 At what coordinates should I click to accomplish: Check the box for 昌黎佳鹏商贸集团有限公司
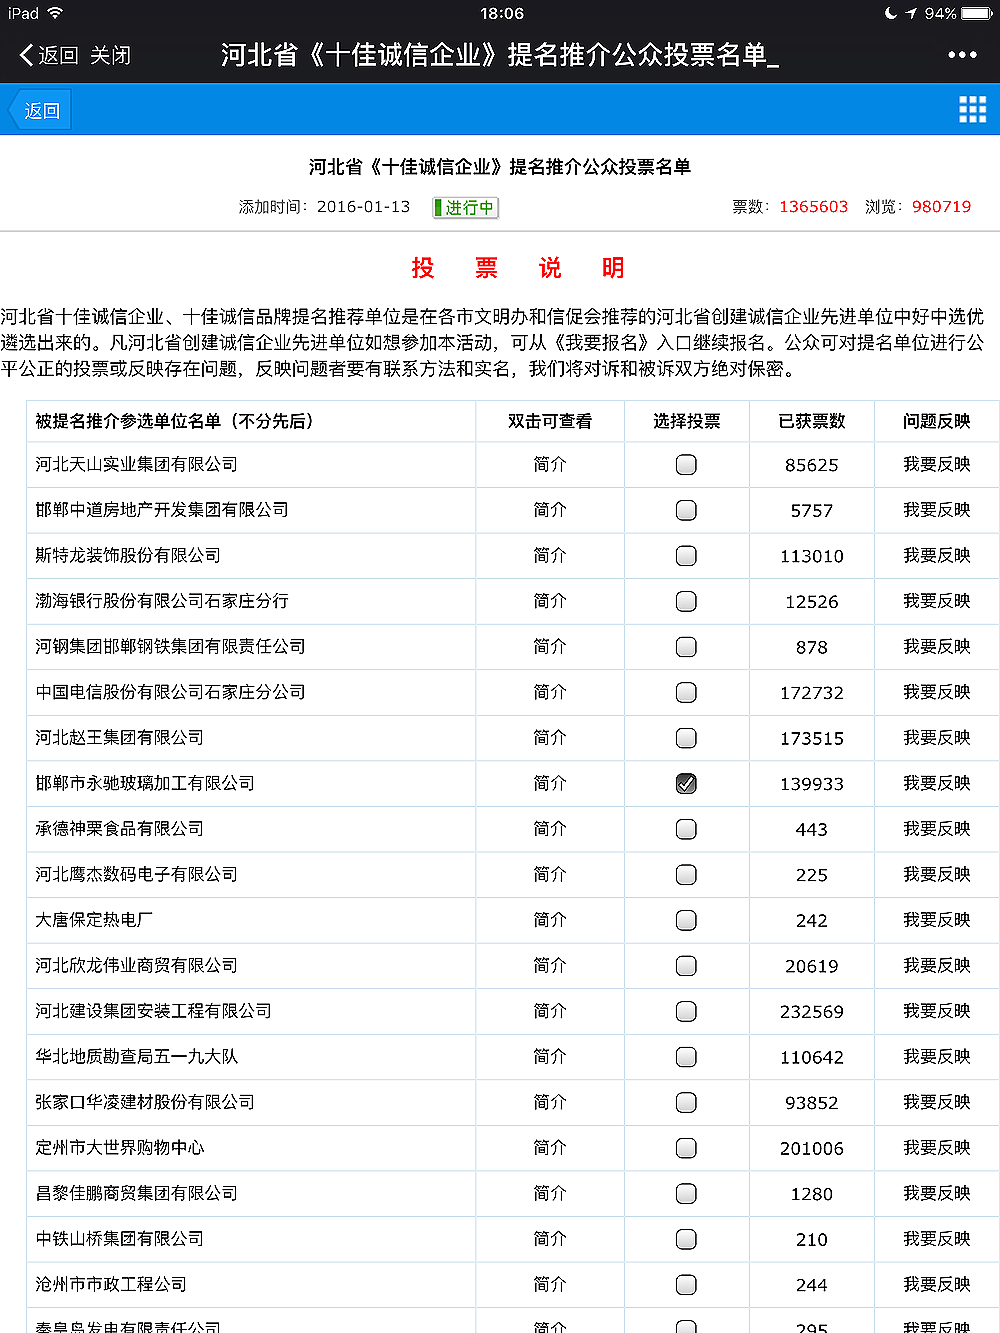[x=686, y=1193]
